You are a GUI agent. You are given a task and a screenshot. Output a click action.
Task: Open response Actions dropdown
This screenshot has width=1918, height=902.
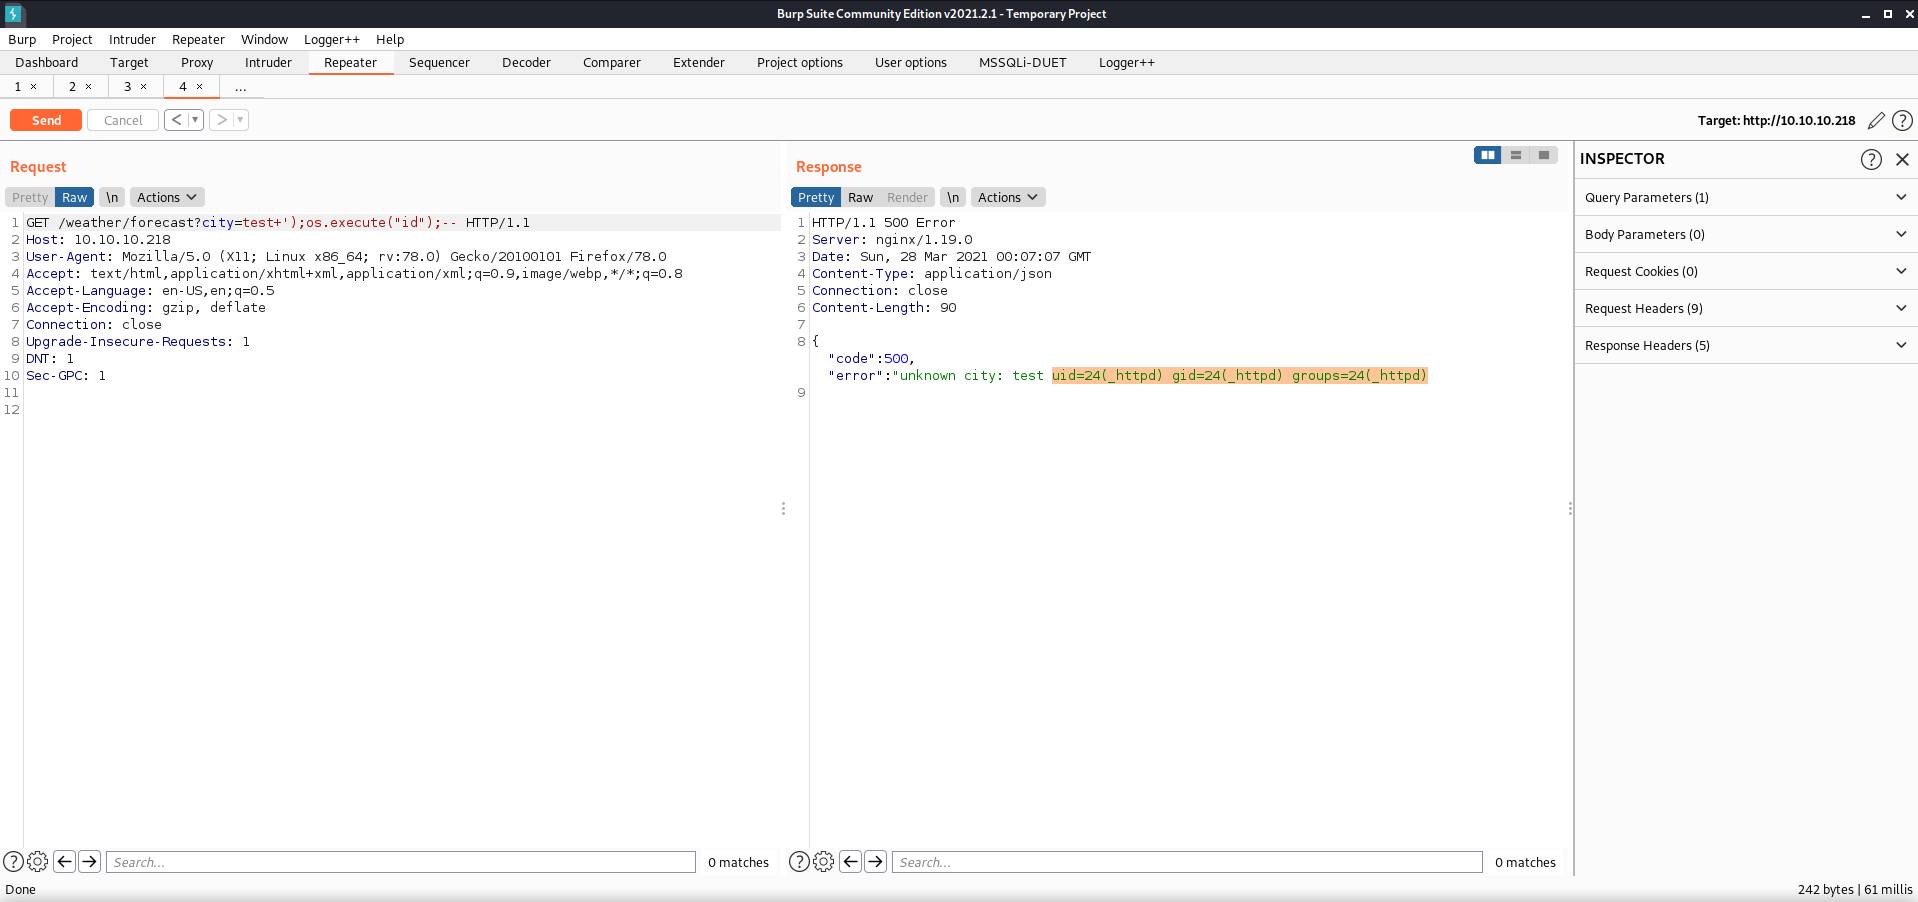[x=1008, y=197]
